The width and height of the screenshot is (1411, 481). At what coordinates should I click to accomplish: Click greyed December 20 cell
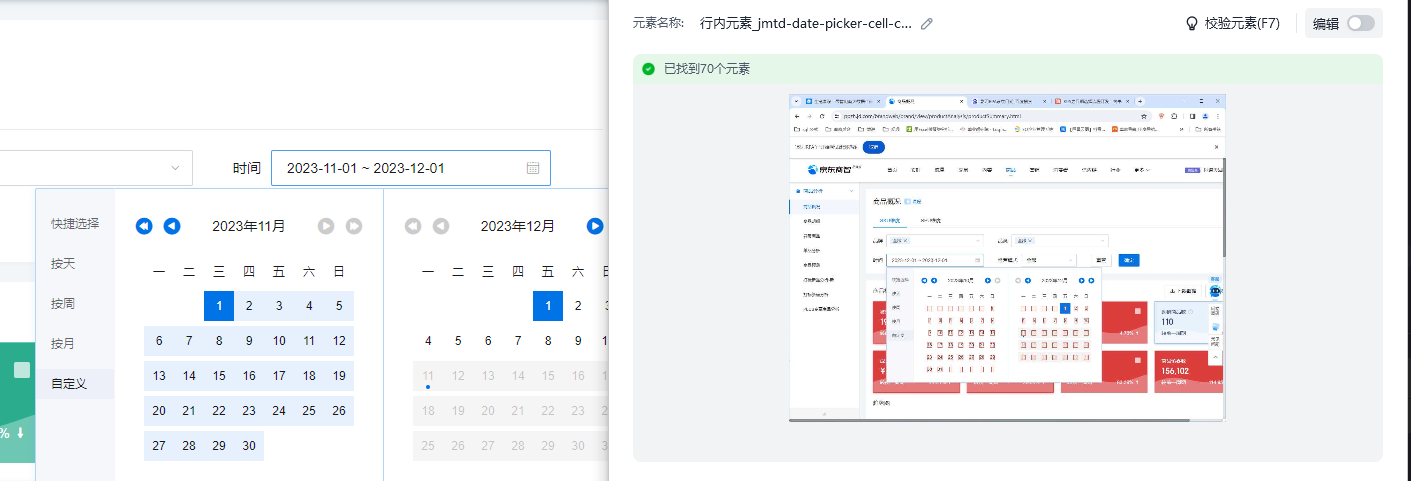coord(488,411)
